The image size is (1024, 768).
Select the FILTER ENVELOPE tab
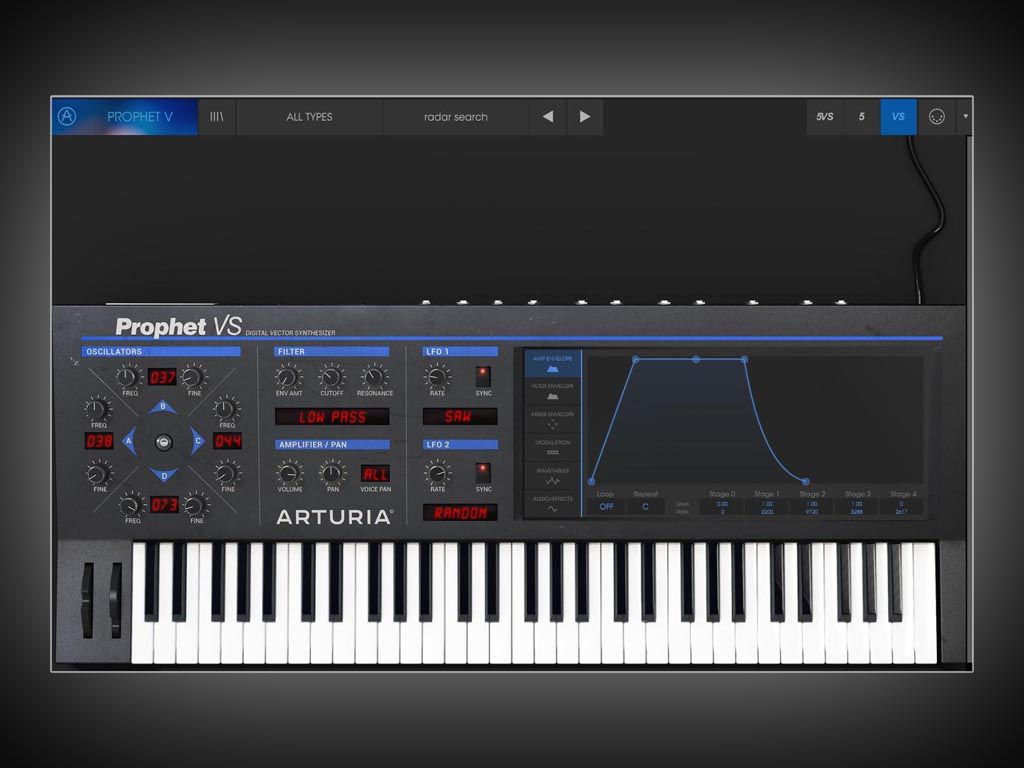pyautogui.click(x=552, y=392)
